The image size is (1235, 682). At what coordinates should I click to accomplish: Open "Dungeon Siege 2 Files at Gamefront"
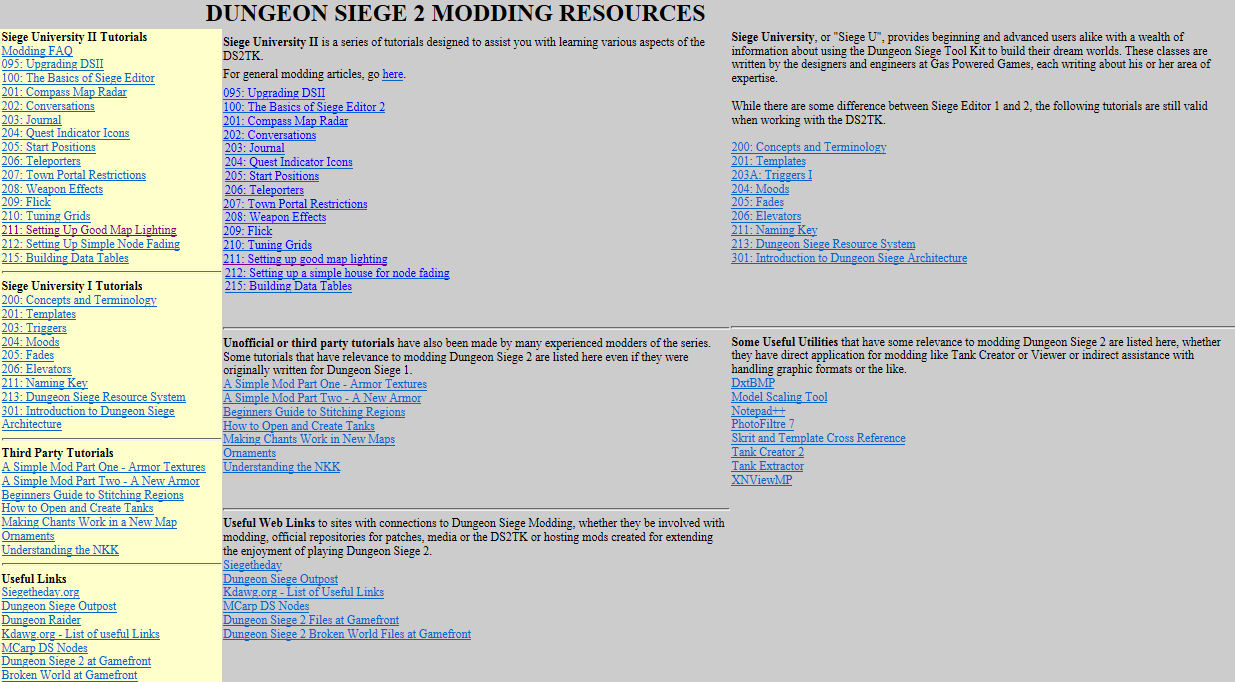311,620
